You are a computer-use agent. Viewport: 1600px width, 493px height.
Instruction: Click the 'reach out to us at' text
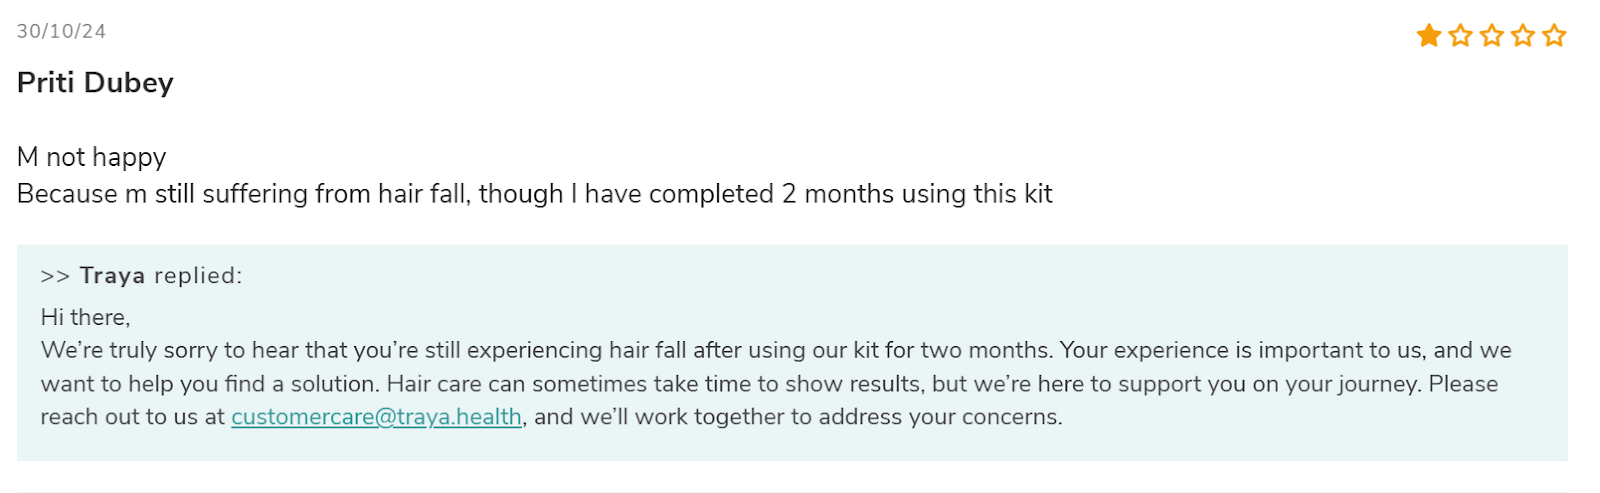[x=132, y=416]
